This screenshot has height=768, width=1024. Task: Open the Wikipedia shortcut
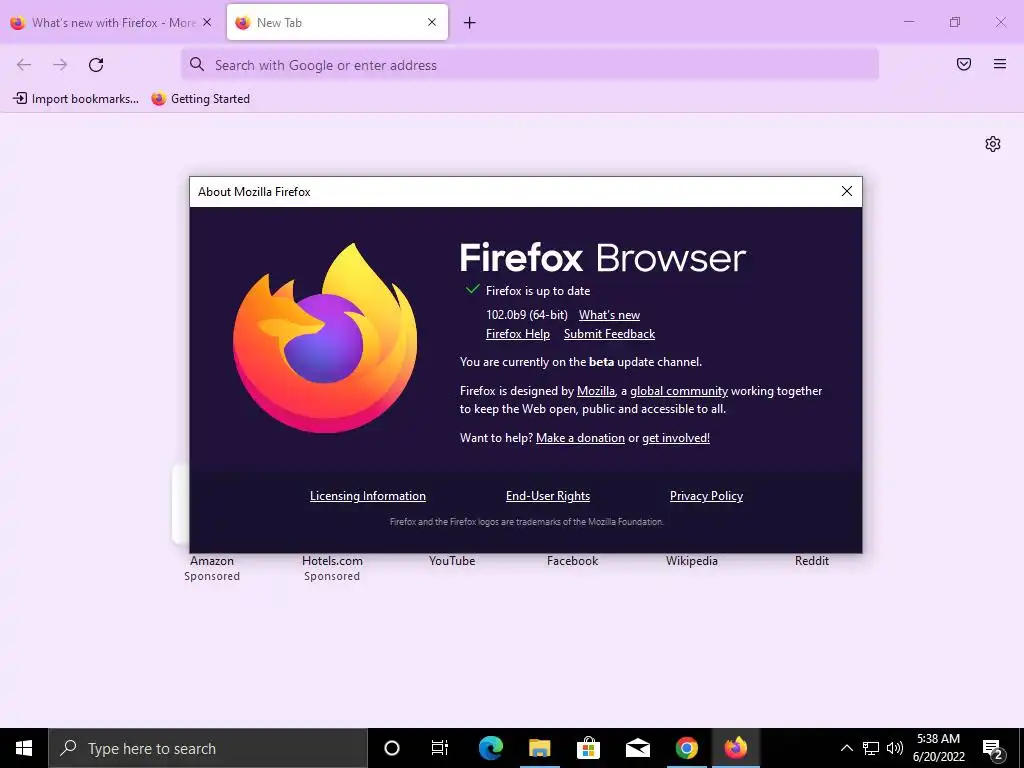(692, 560)
